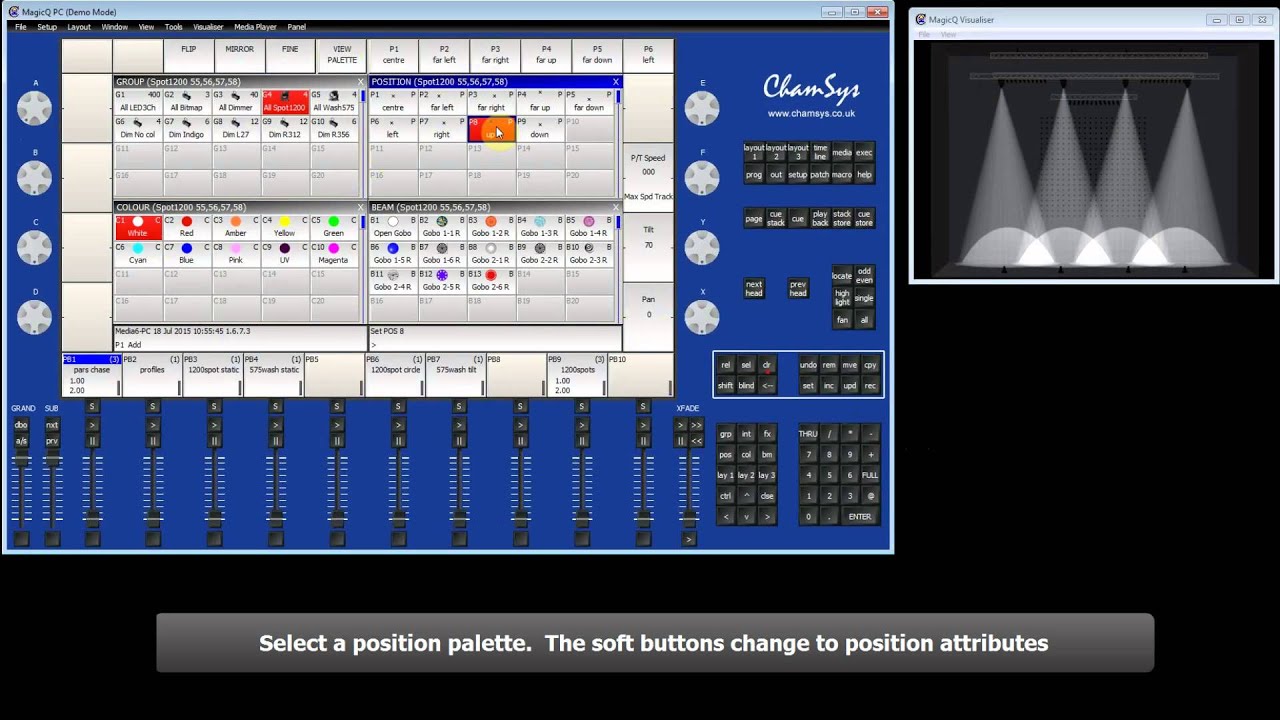This screenshot has width=1280, height=720.
Task: Click encoder wheel D
Action: (35, 317)
